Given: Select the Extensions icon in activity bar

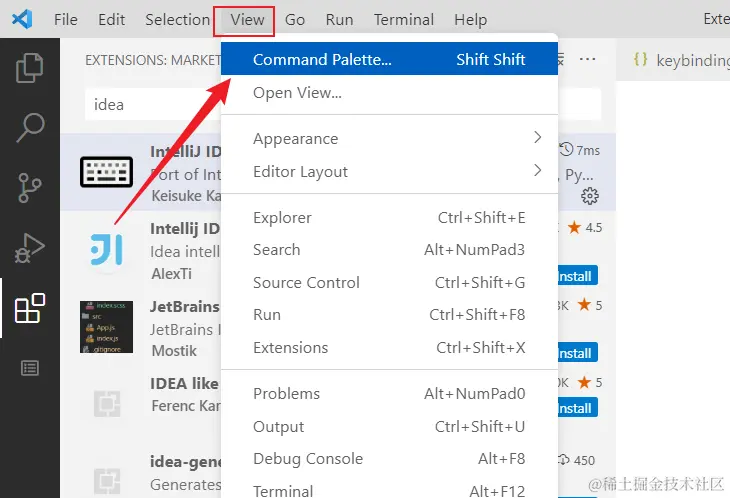Looking at the screenshot, I should (30, 308).
